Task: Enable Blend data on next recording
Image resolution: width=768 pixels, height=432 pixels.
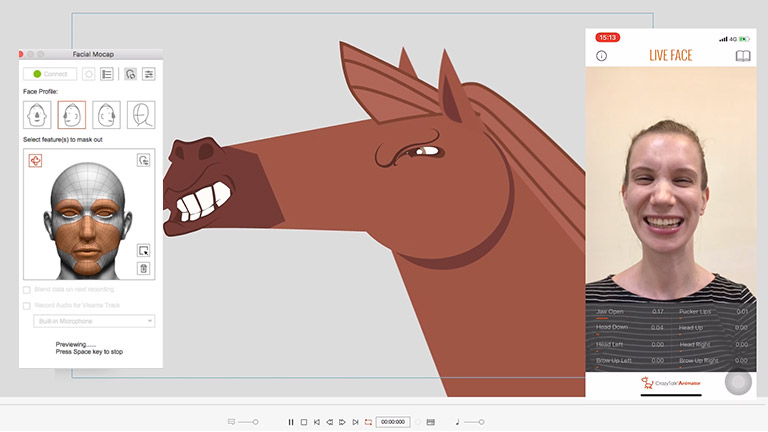Action: click(x=26, y=289)
